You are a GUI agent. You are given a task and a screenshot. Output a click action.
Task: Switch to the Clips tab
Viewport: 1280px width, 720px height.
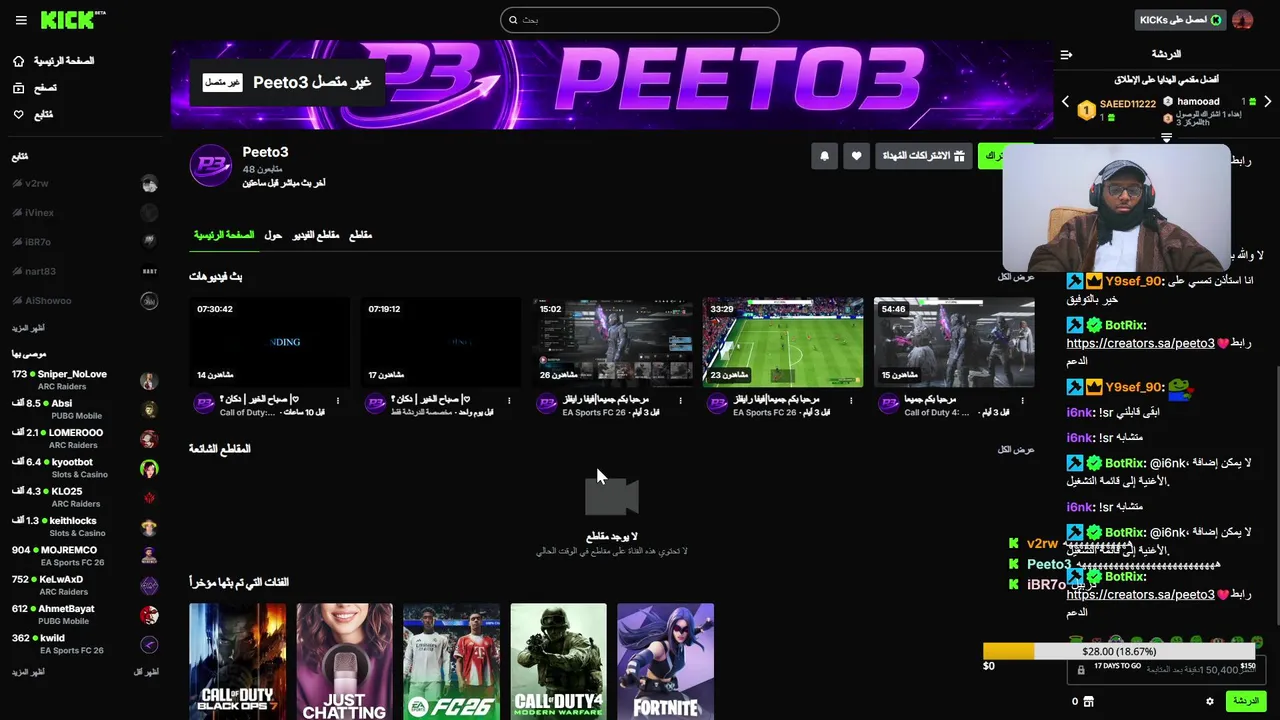[360, 235]
